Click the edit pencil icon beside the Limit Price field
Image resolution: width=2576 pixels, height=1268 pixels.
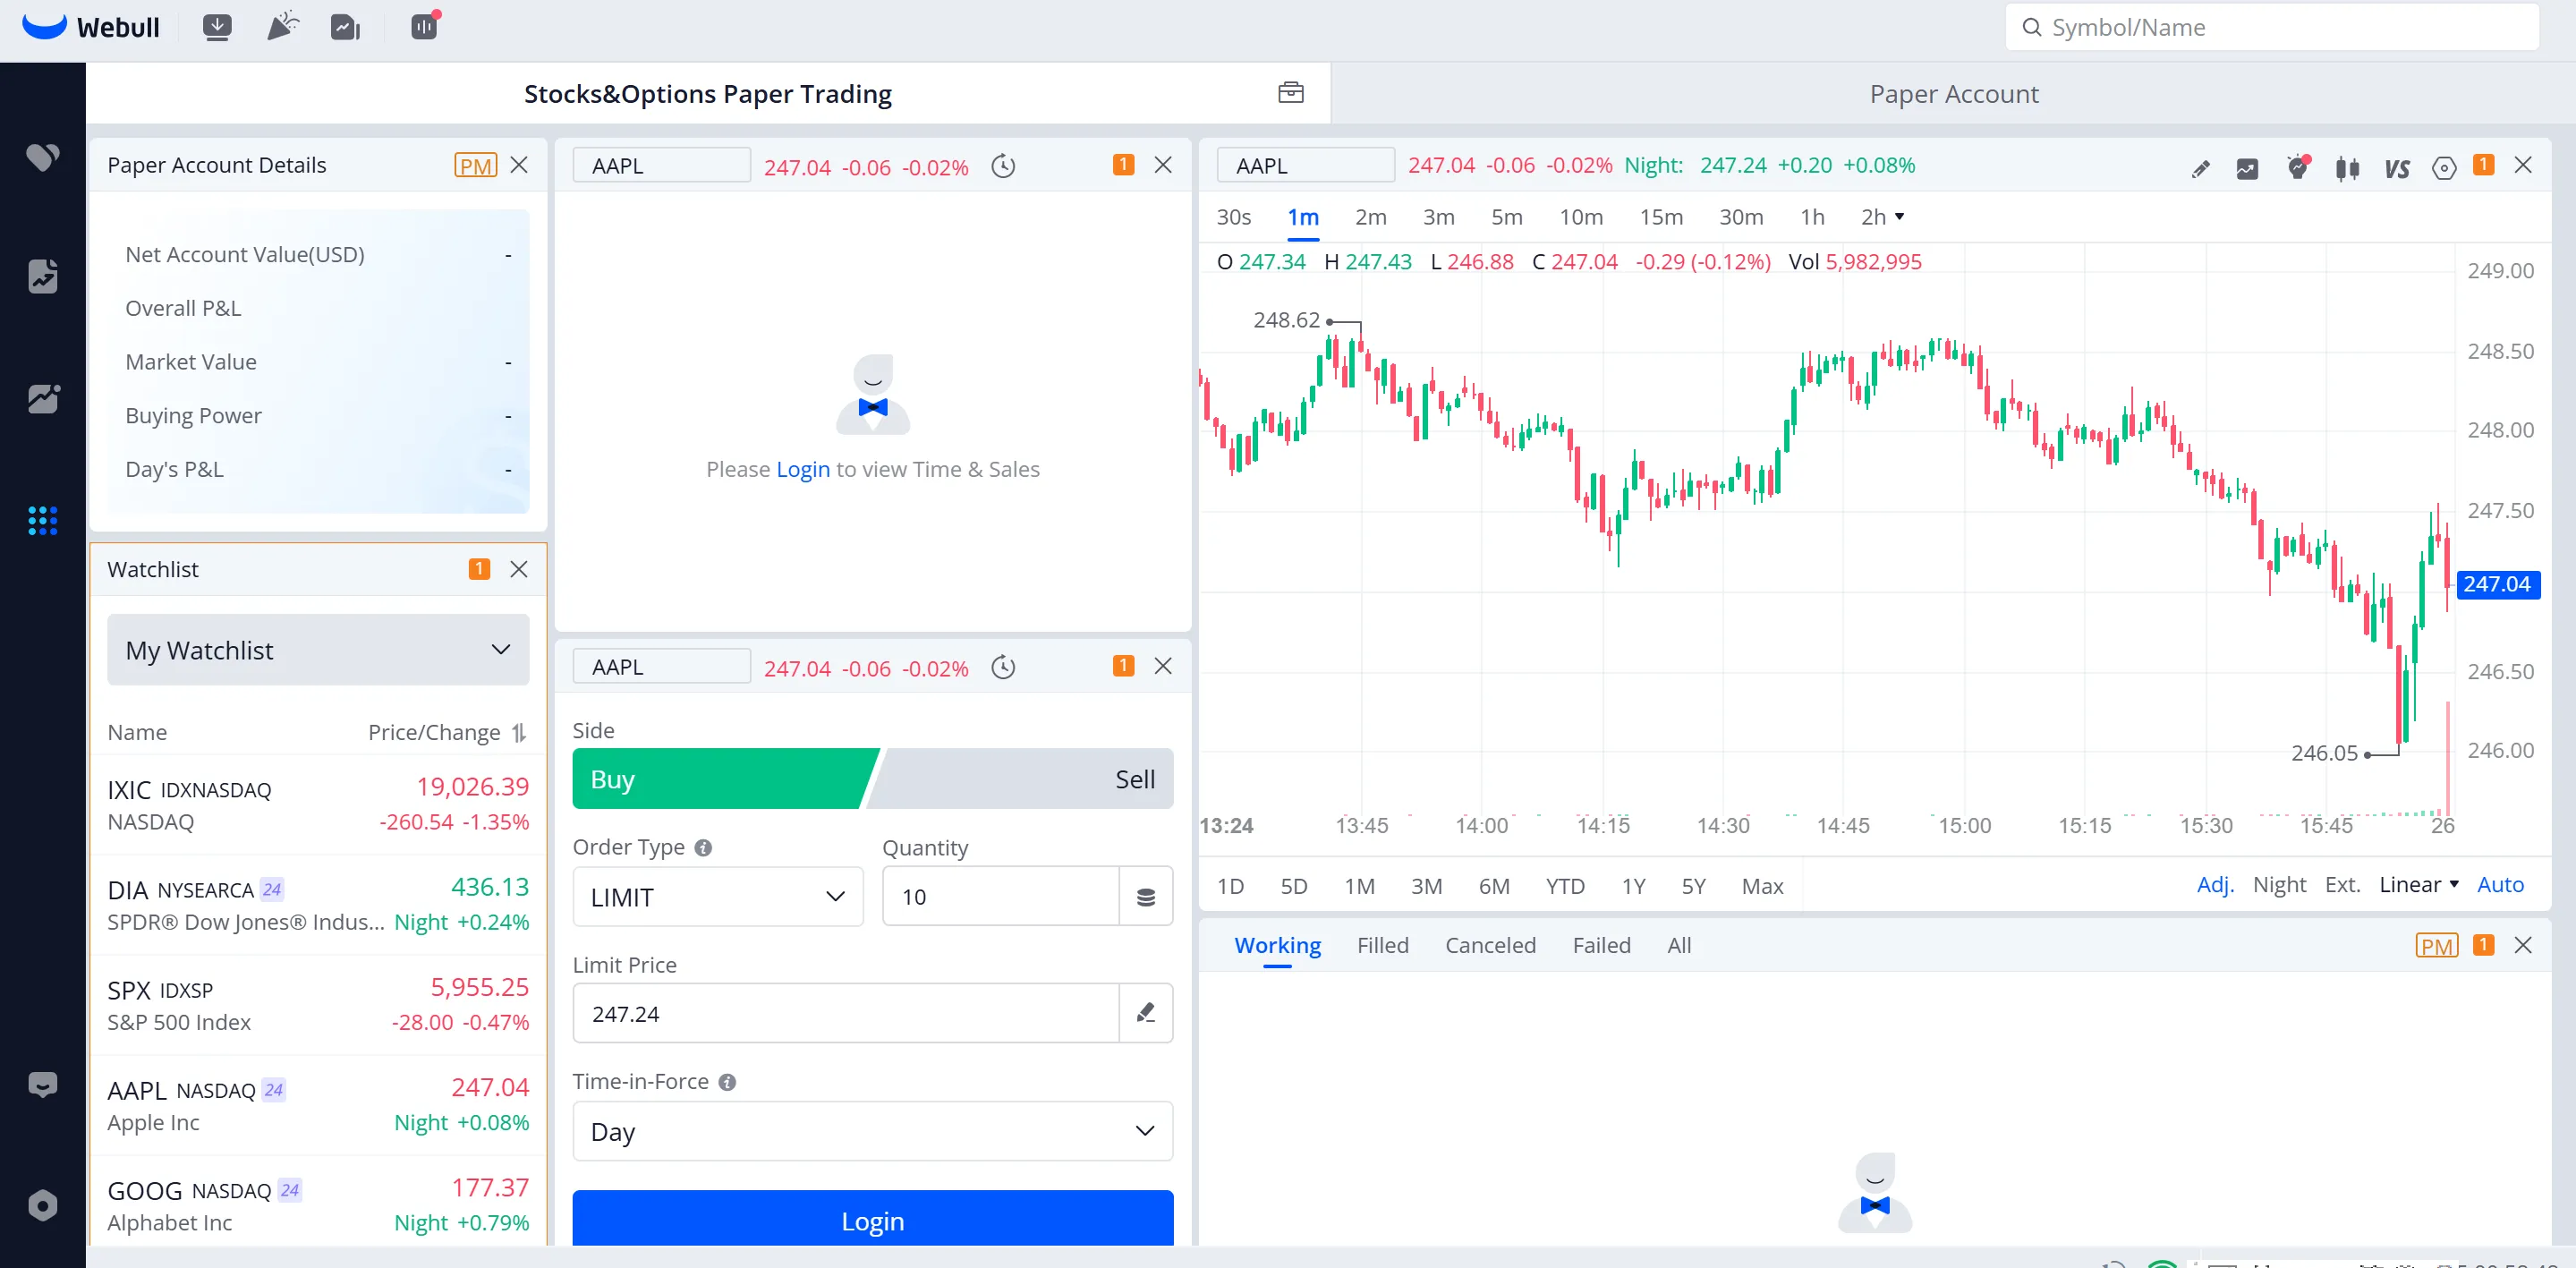pyautogui.click(x=1146, y=1013)
